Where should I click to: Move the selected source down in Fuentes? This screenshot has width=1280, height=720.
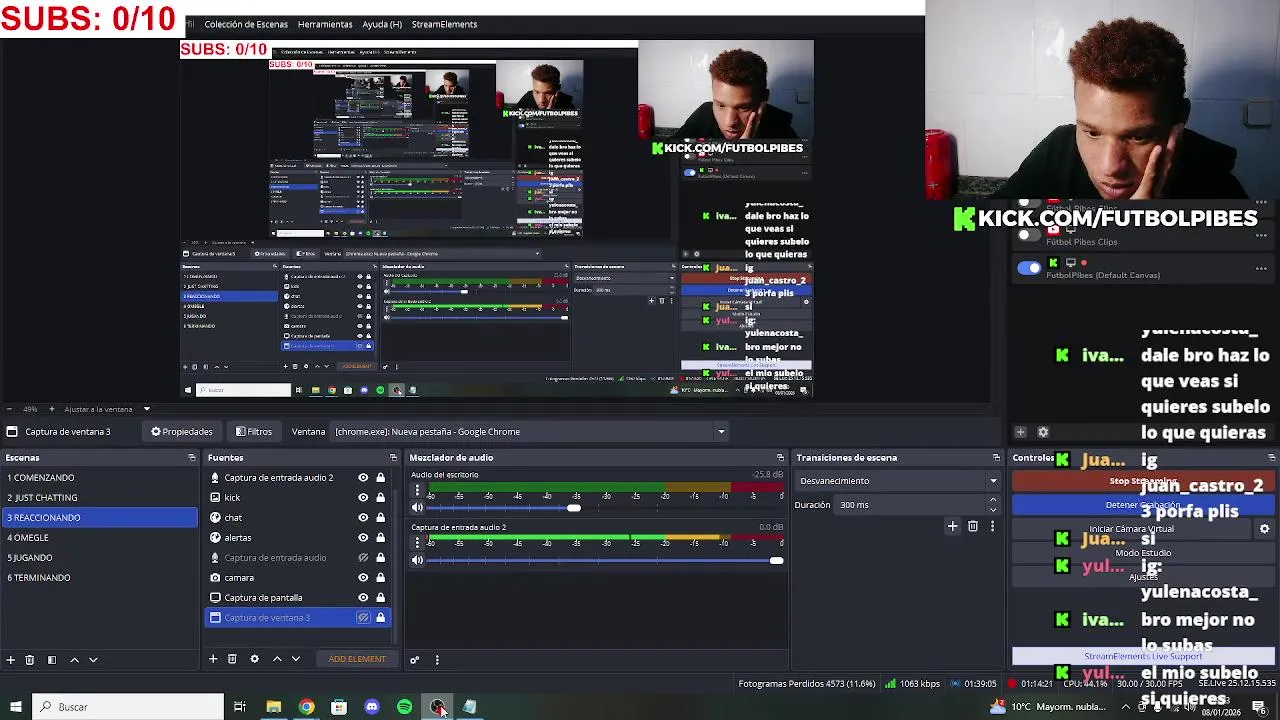(x=295, y=659)
